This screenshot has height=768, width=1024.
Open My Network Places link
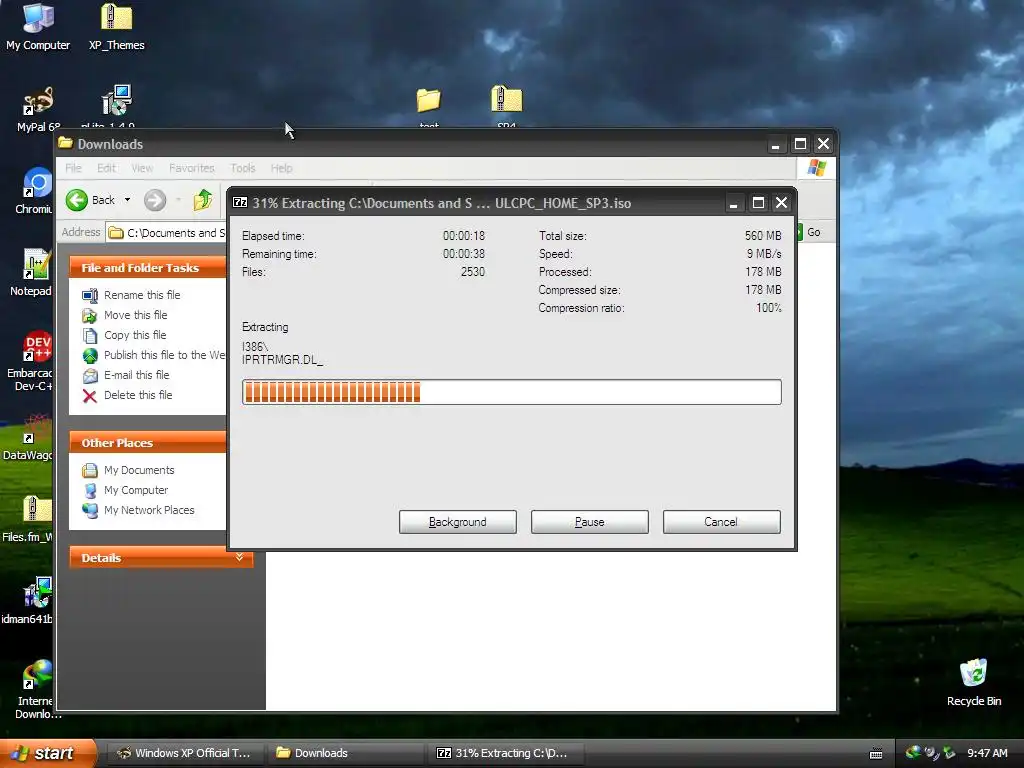click(x=149, y=511)
